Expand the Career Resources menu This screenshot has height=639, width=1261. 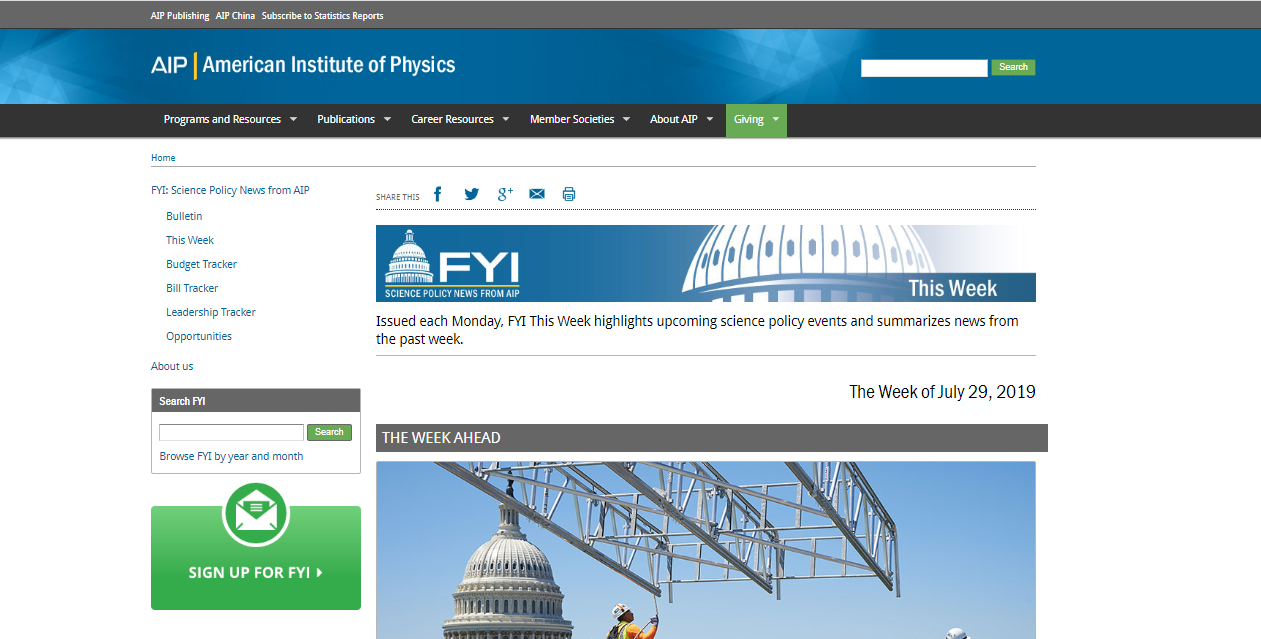pyautogui.click(x=460, y=120)
